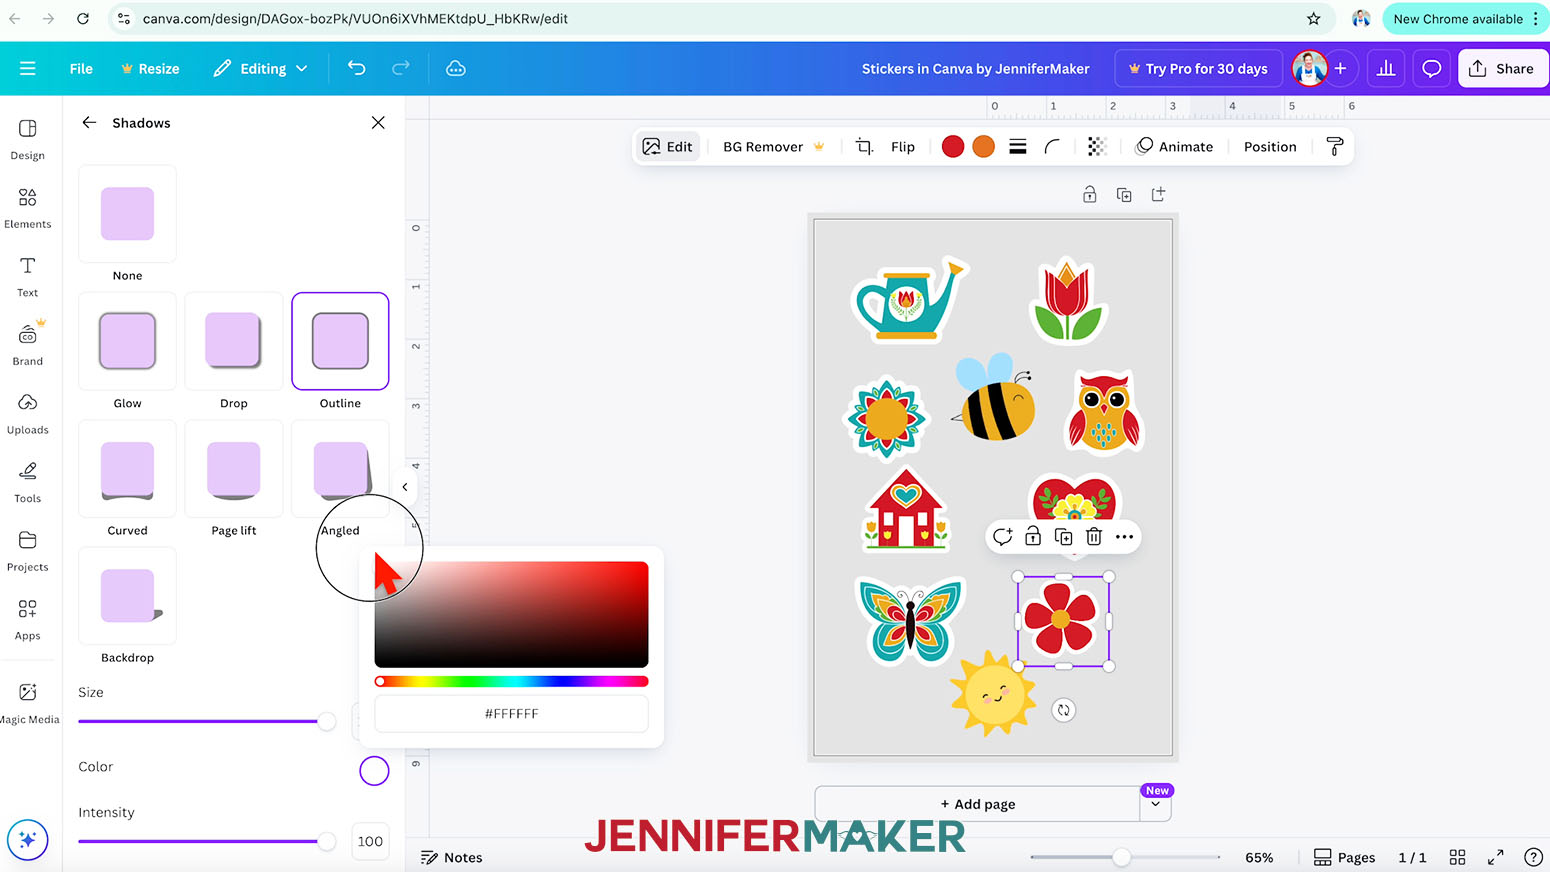1550x872 pixels.
Task: Click the Resize menu item
Action: coord(150,68)
